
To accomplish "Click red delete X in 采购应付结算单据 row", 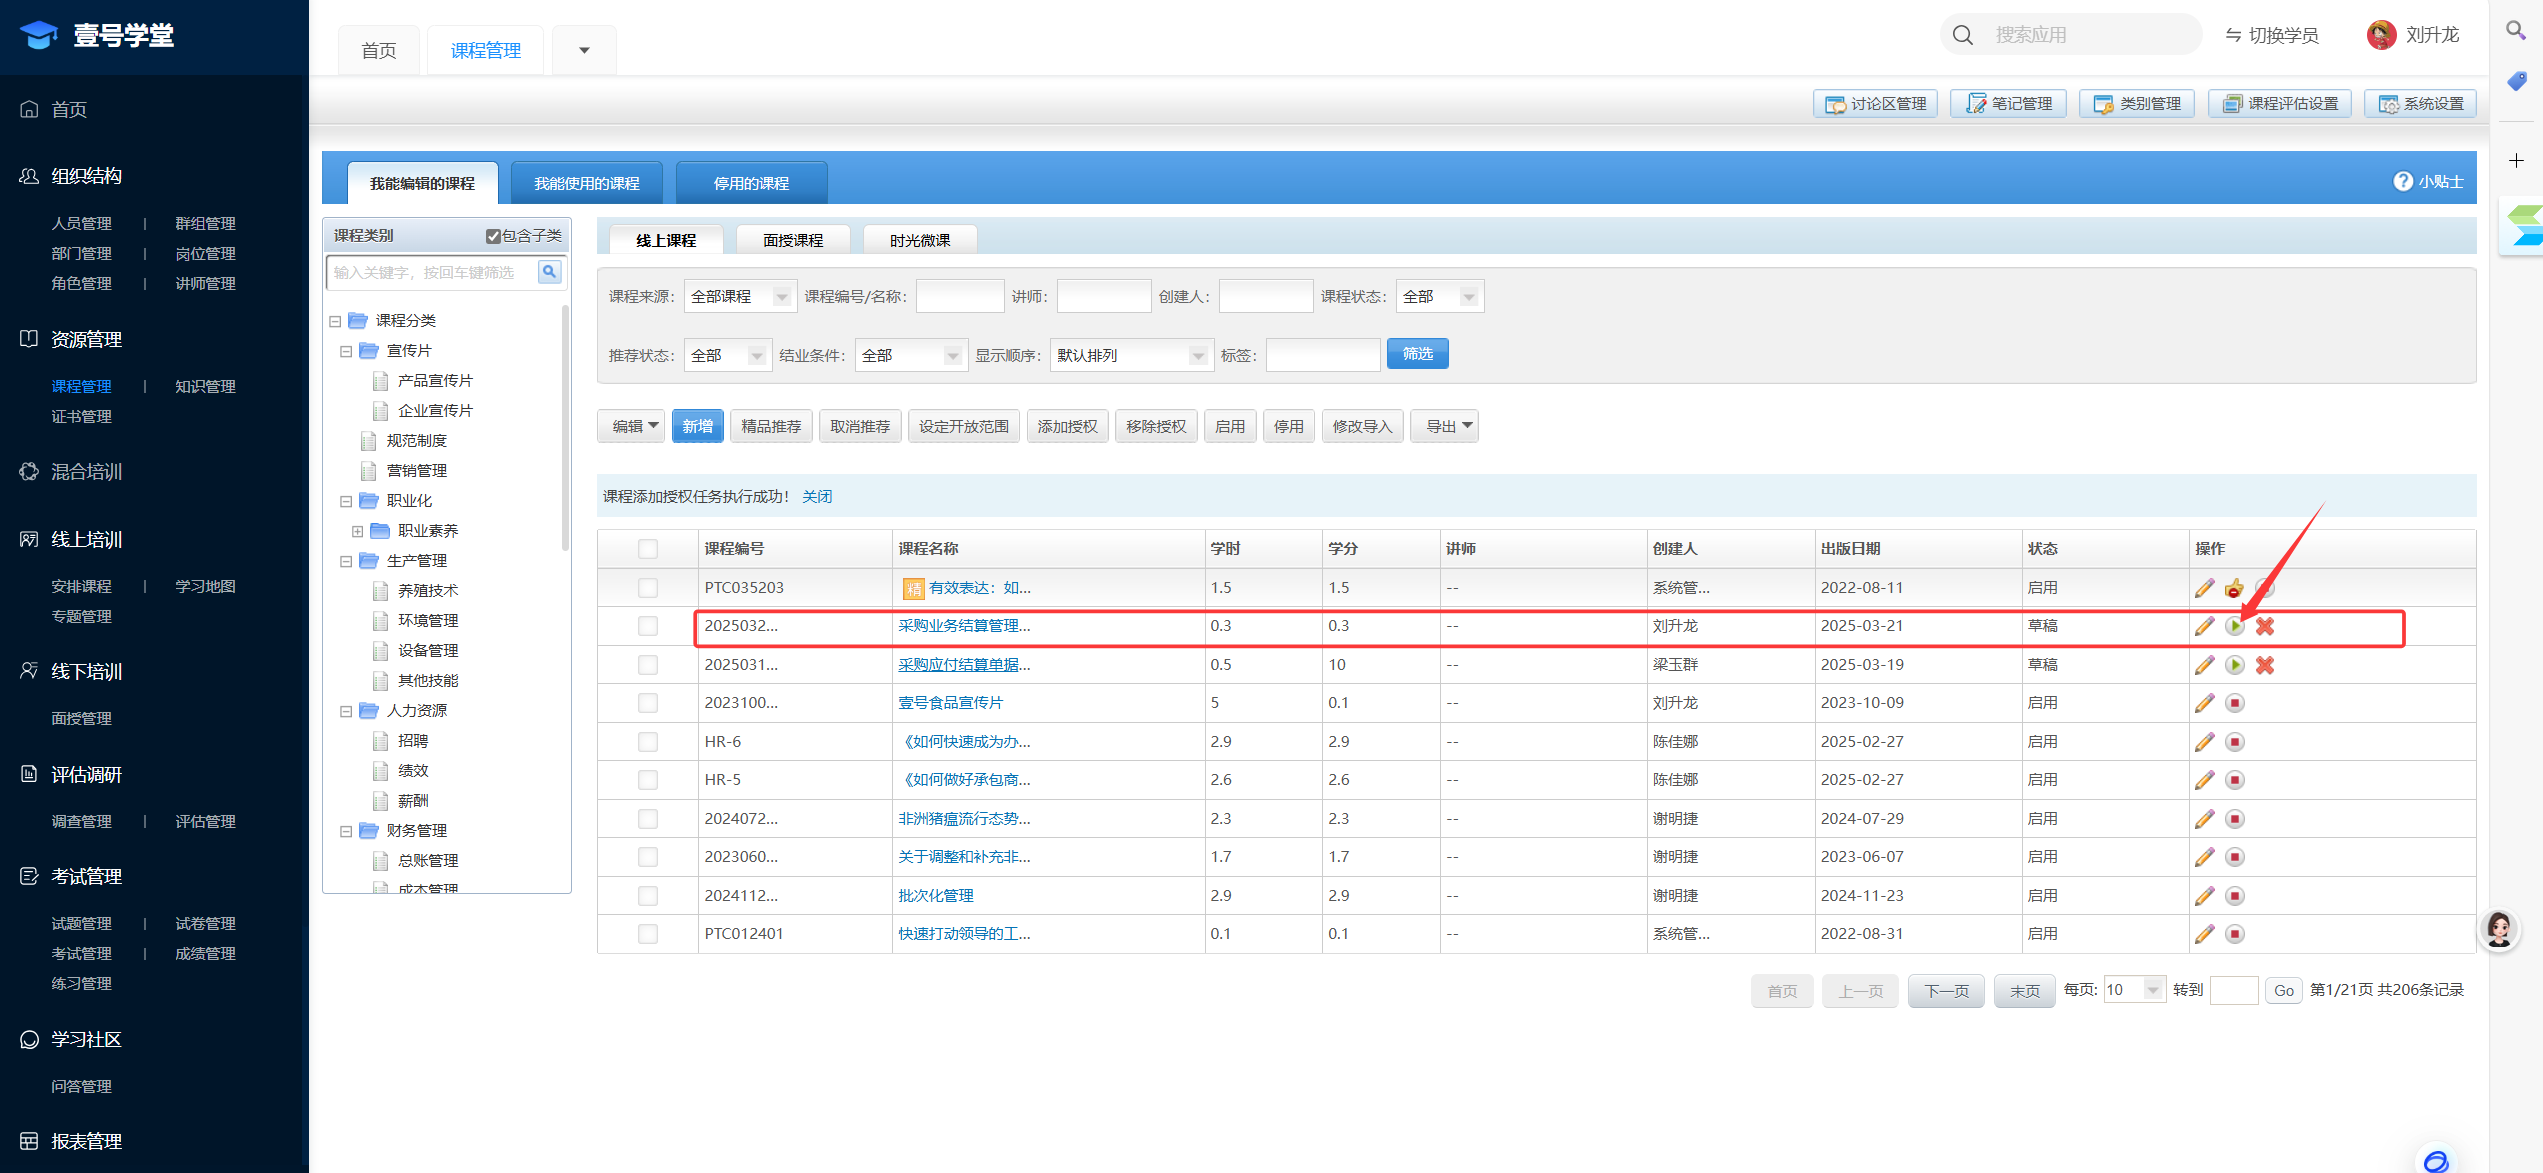I will pos(2265,665).
